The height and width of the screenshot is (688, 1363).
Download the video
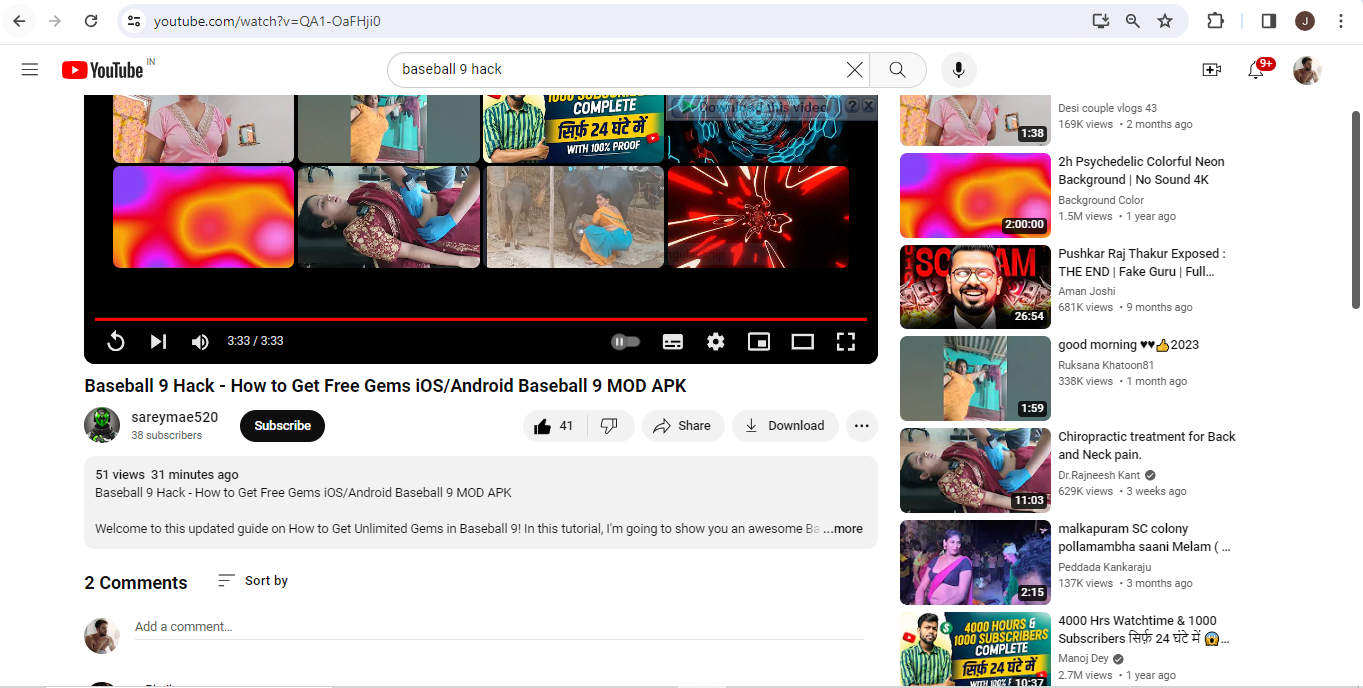pos(785,426)
